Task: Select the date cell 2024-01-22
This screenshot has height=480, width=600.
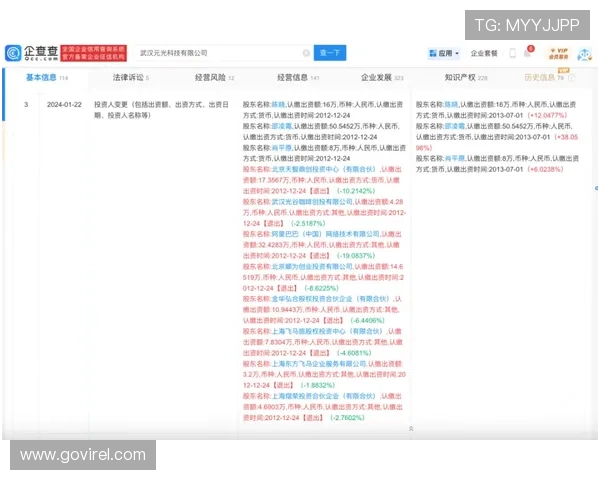Action: click(64, 104)
